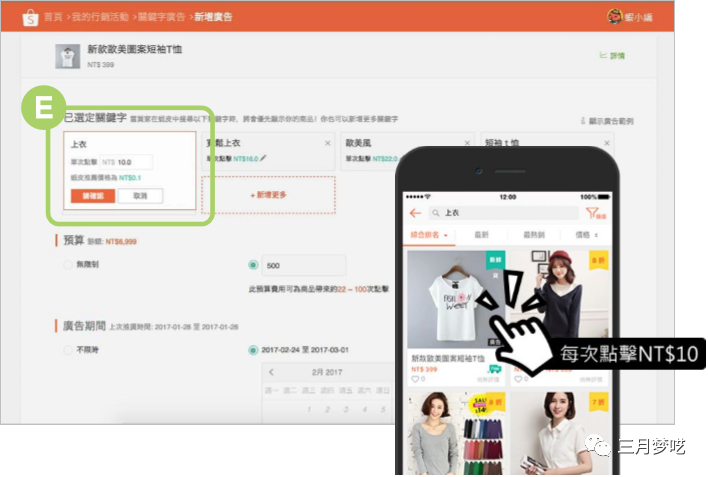Open the grey sweater product with color swatches

click(x=456, y=433)
